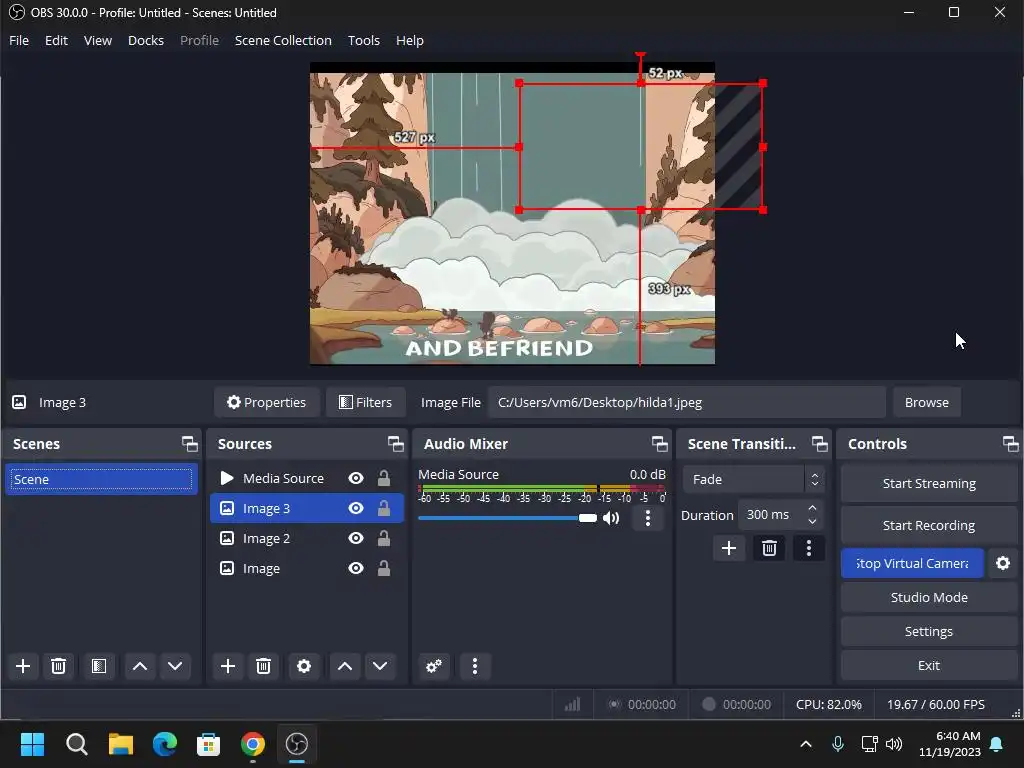Open source properties gear in Sources dock

pos(304,666)
